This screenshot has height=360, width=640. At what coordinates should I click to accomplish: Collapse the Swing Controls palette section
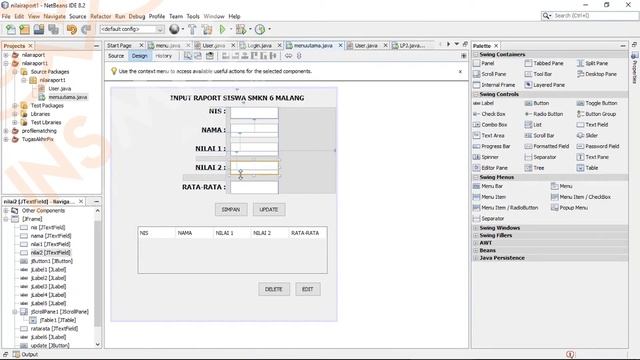476,94
